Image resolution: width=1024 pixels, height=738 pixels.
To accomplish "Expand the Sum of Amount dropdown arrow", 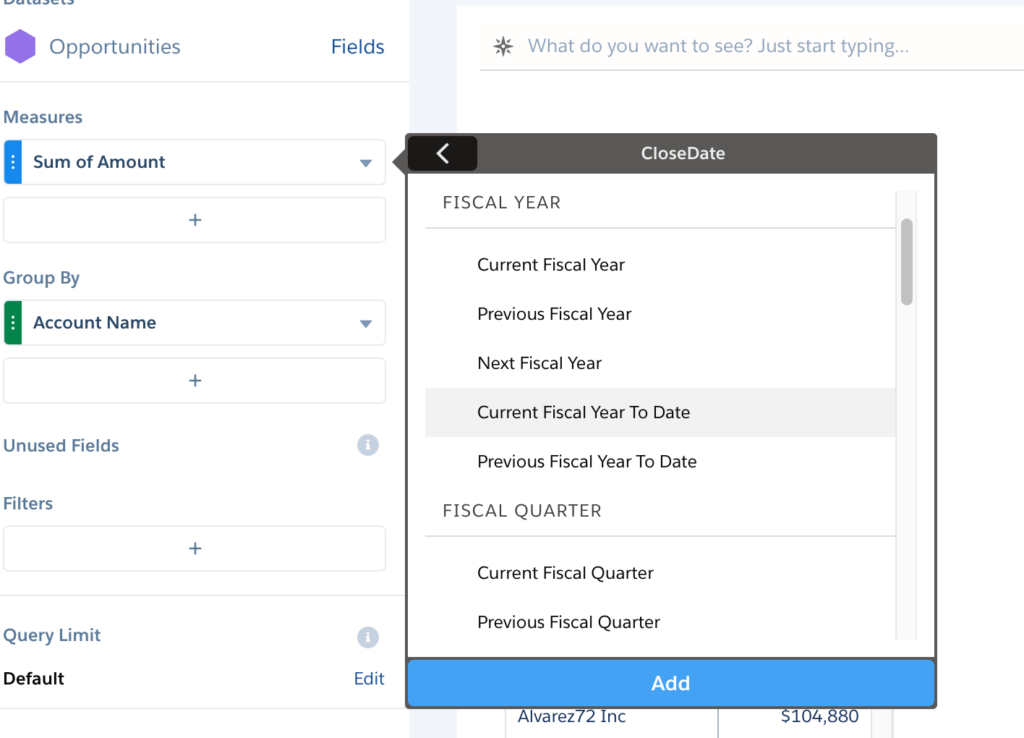I will tap(366, 163).
